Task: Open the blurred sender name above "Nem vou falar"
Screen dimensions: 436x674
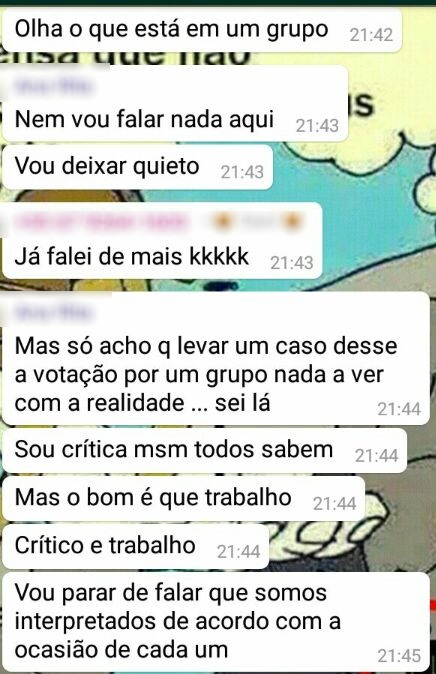Action: coord(53,86)
